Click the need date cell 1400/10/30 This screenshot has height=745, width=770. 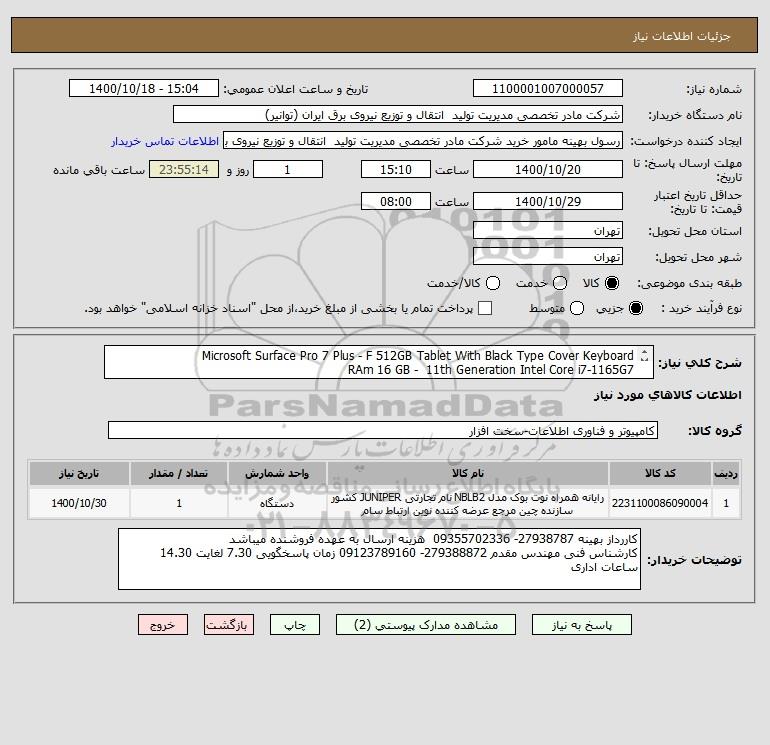(79, 503)
